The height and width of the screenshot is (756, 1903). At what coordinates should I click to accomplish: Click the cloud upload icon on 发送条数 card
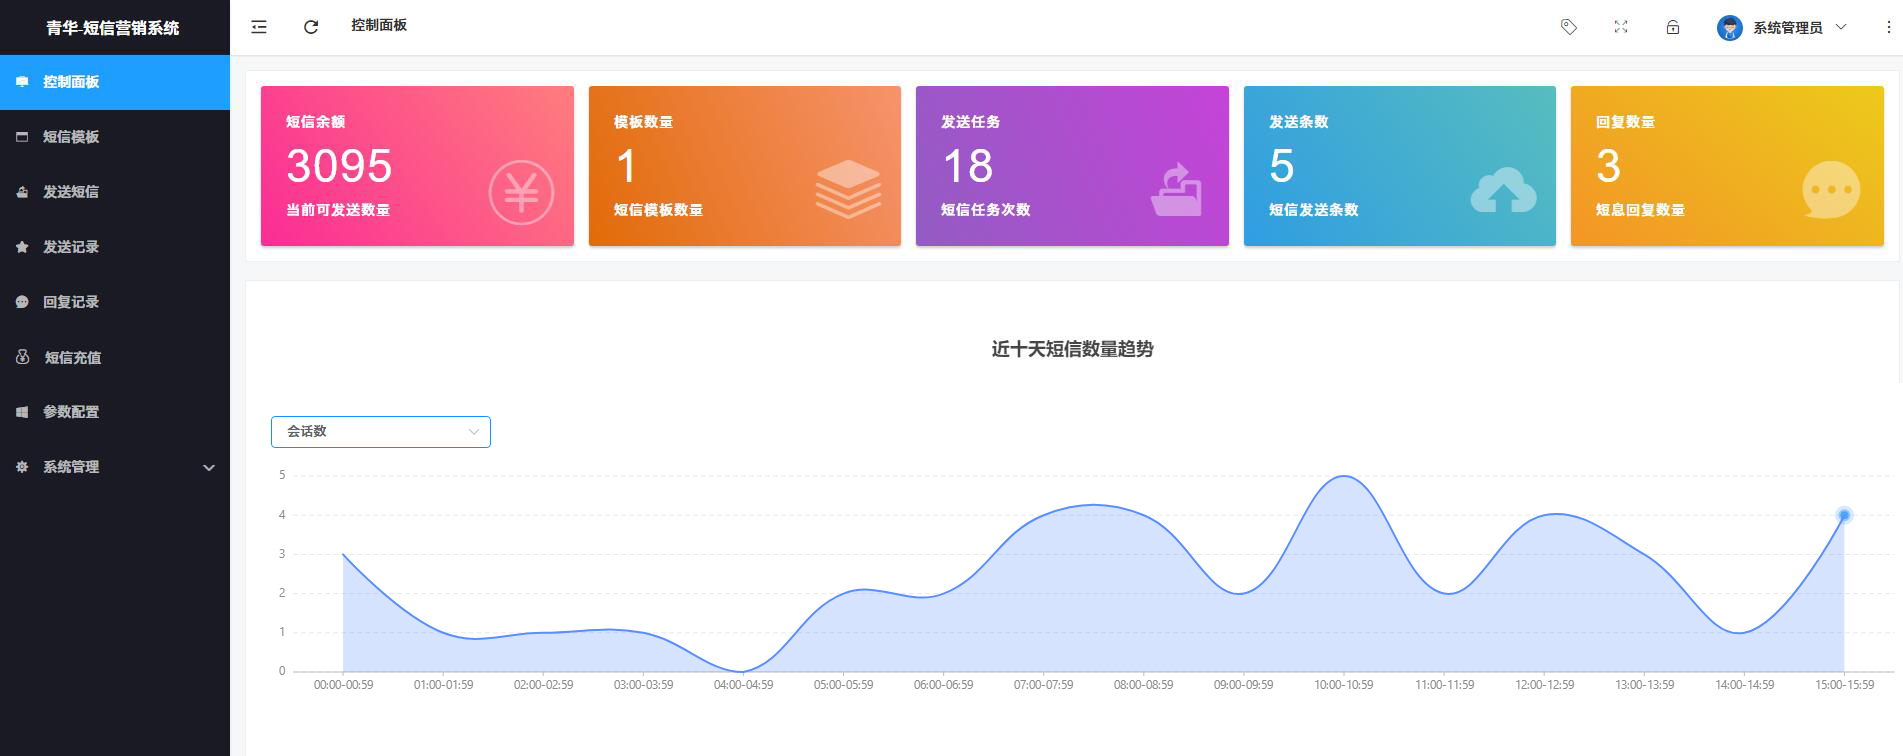[x=1503, y=190]
